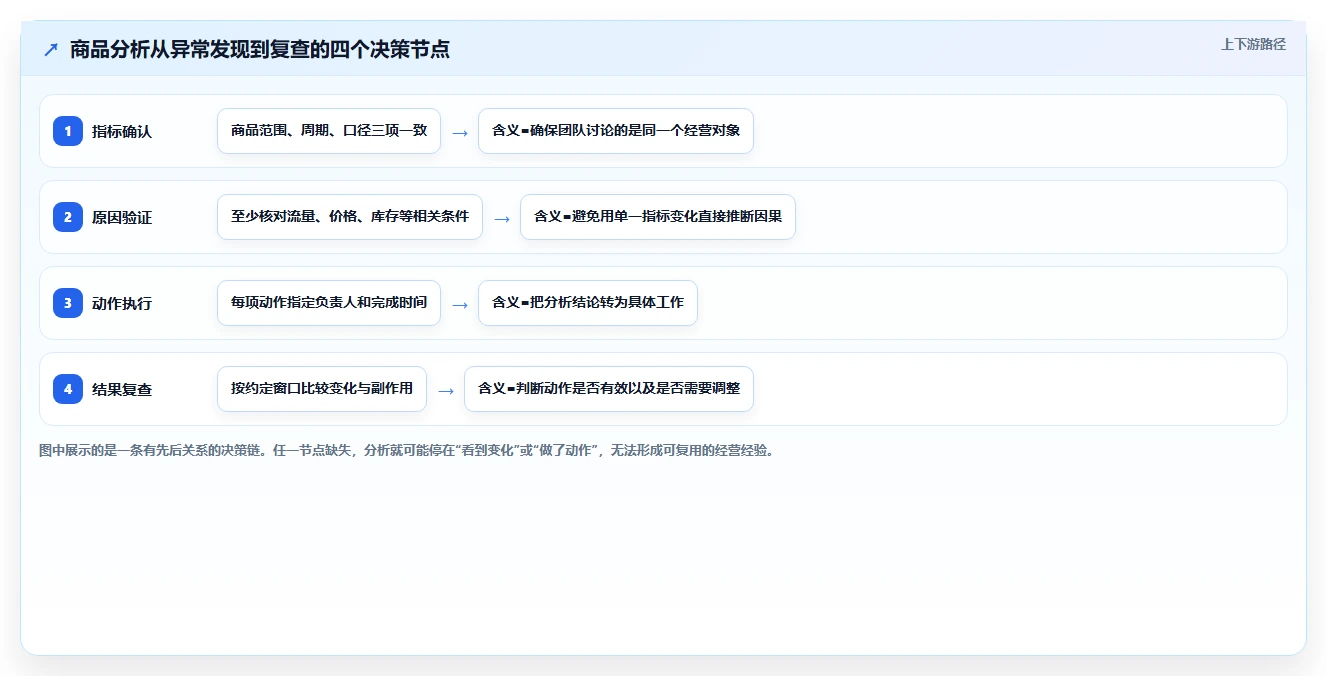Screen dimensions: 1327x676
Task: Click the arrow in the 指标确认 row
Action: [x=460, y=132]
